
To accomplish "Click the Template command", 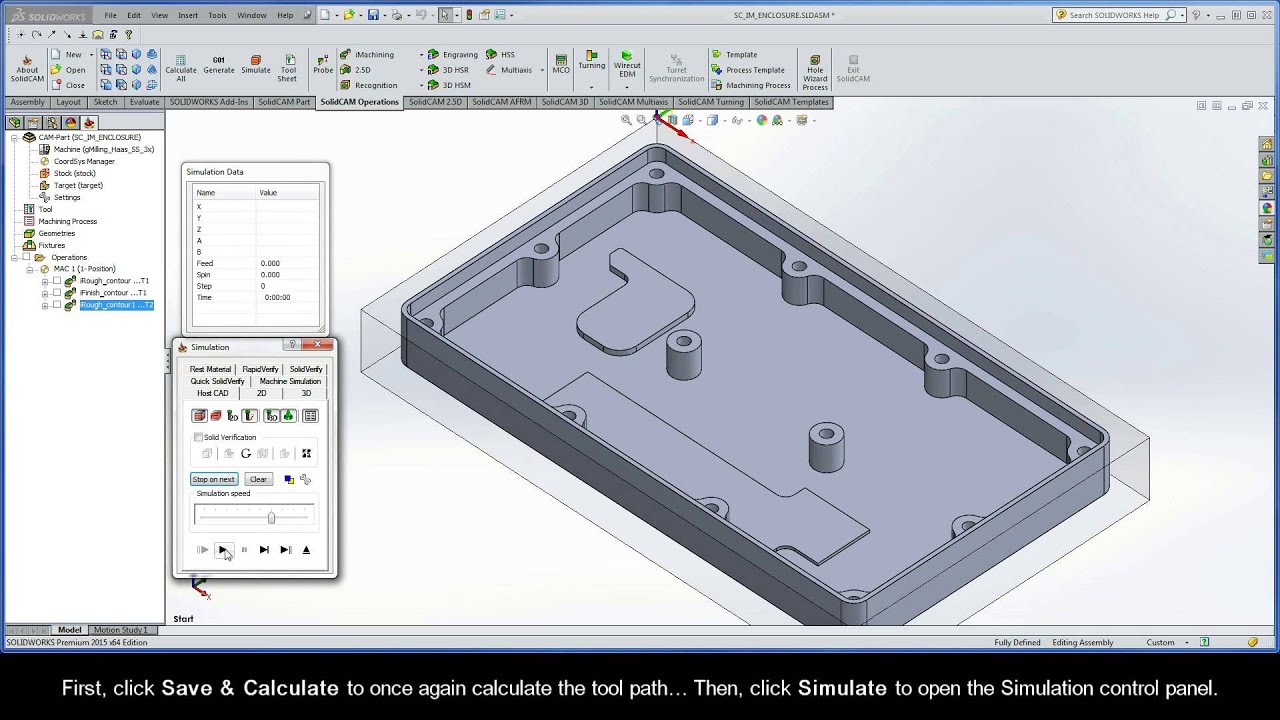I will tap(734, 55).
